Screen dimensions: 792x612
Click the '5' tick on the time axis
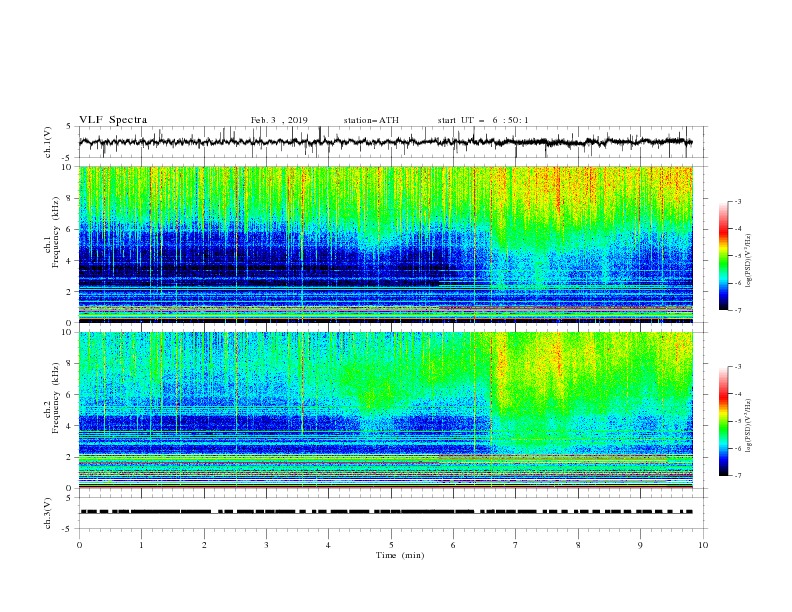[x=391, y=545]
